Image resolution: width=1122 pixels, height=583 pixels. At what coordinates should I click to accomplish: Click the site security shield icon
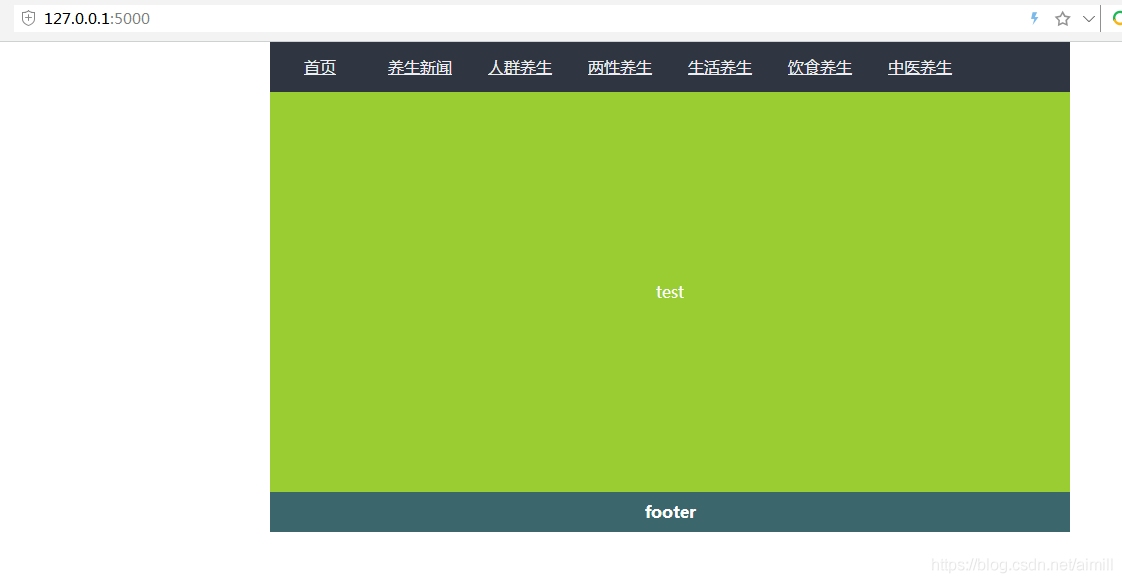click(29, 19)
